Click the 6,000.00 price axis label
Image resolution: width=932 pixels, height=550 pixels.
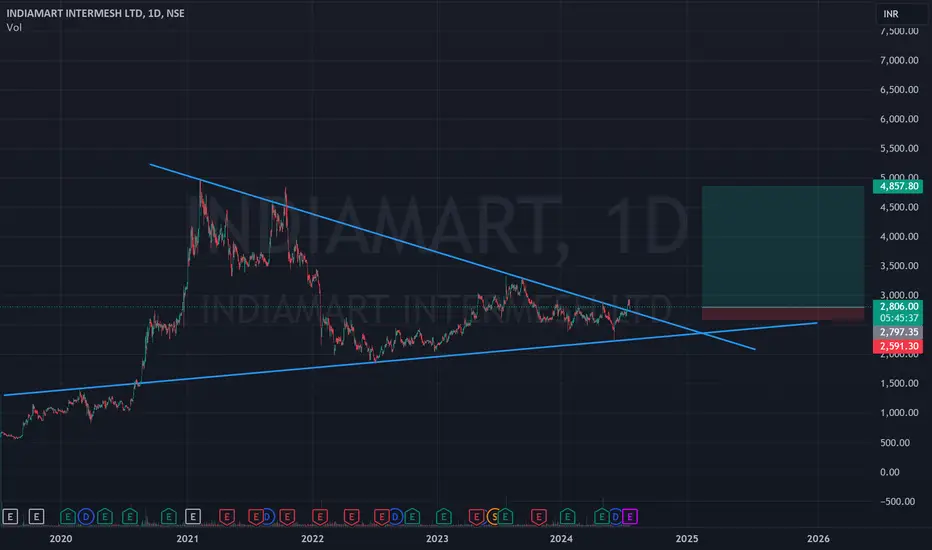tap(899, 119)
